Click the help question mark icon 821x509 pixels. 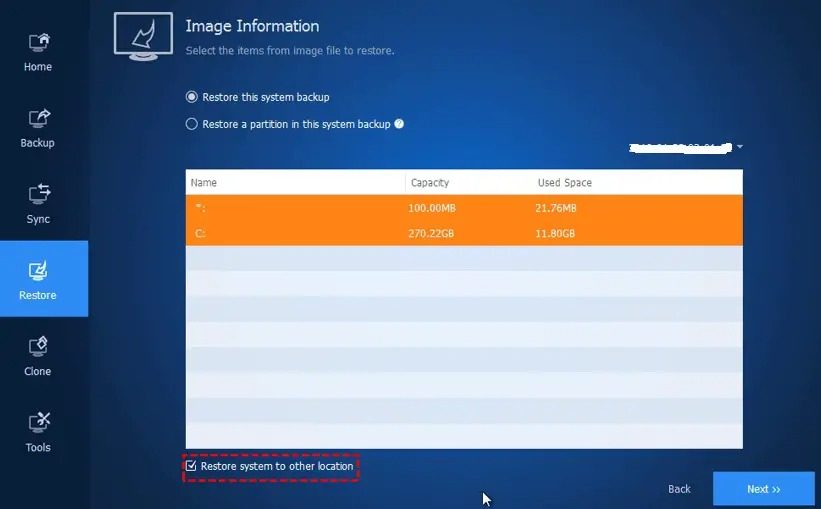point(399,124)
